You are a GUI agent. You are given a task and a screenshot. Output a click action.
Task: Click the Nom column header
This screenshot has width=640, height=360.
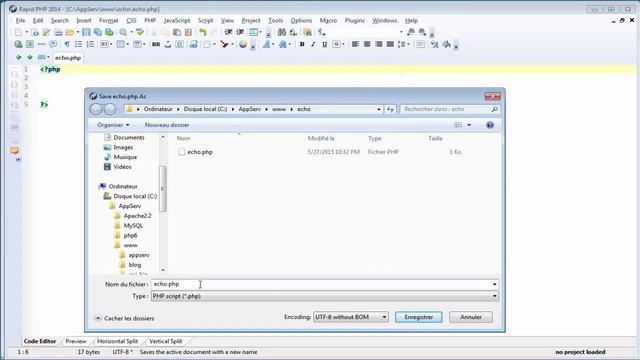pyautogui.click(x=184, y=139)
